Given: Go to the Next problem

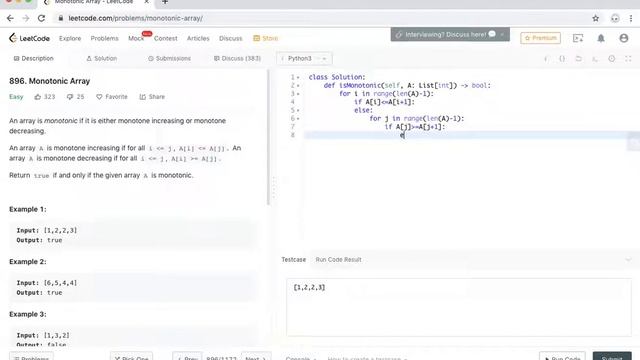Looking at the screenshot, I should tap(256, 357).
